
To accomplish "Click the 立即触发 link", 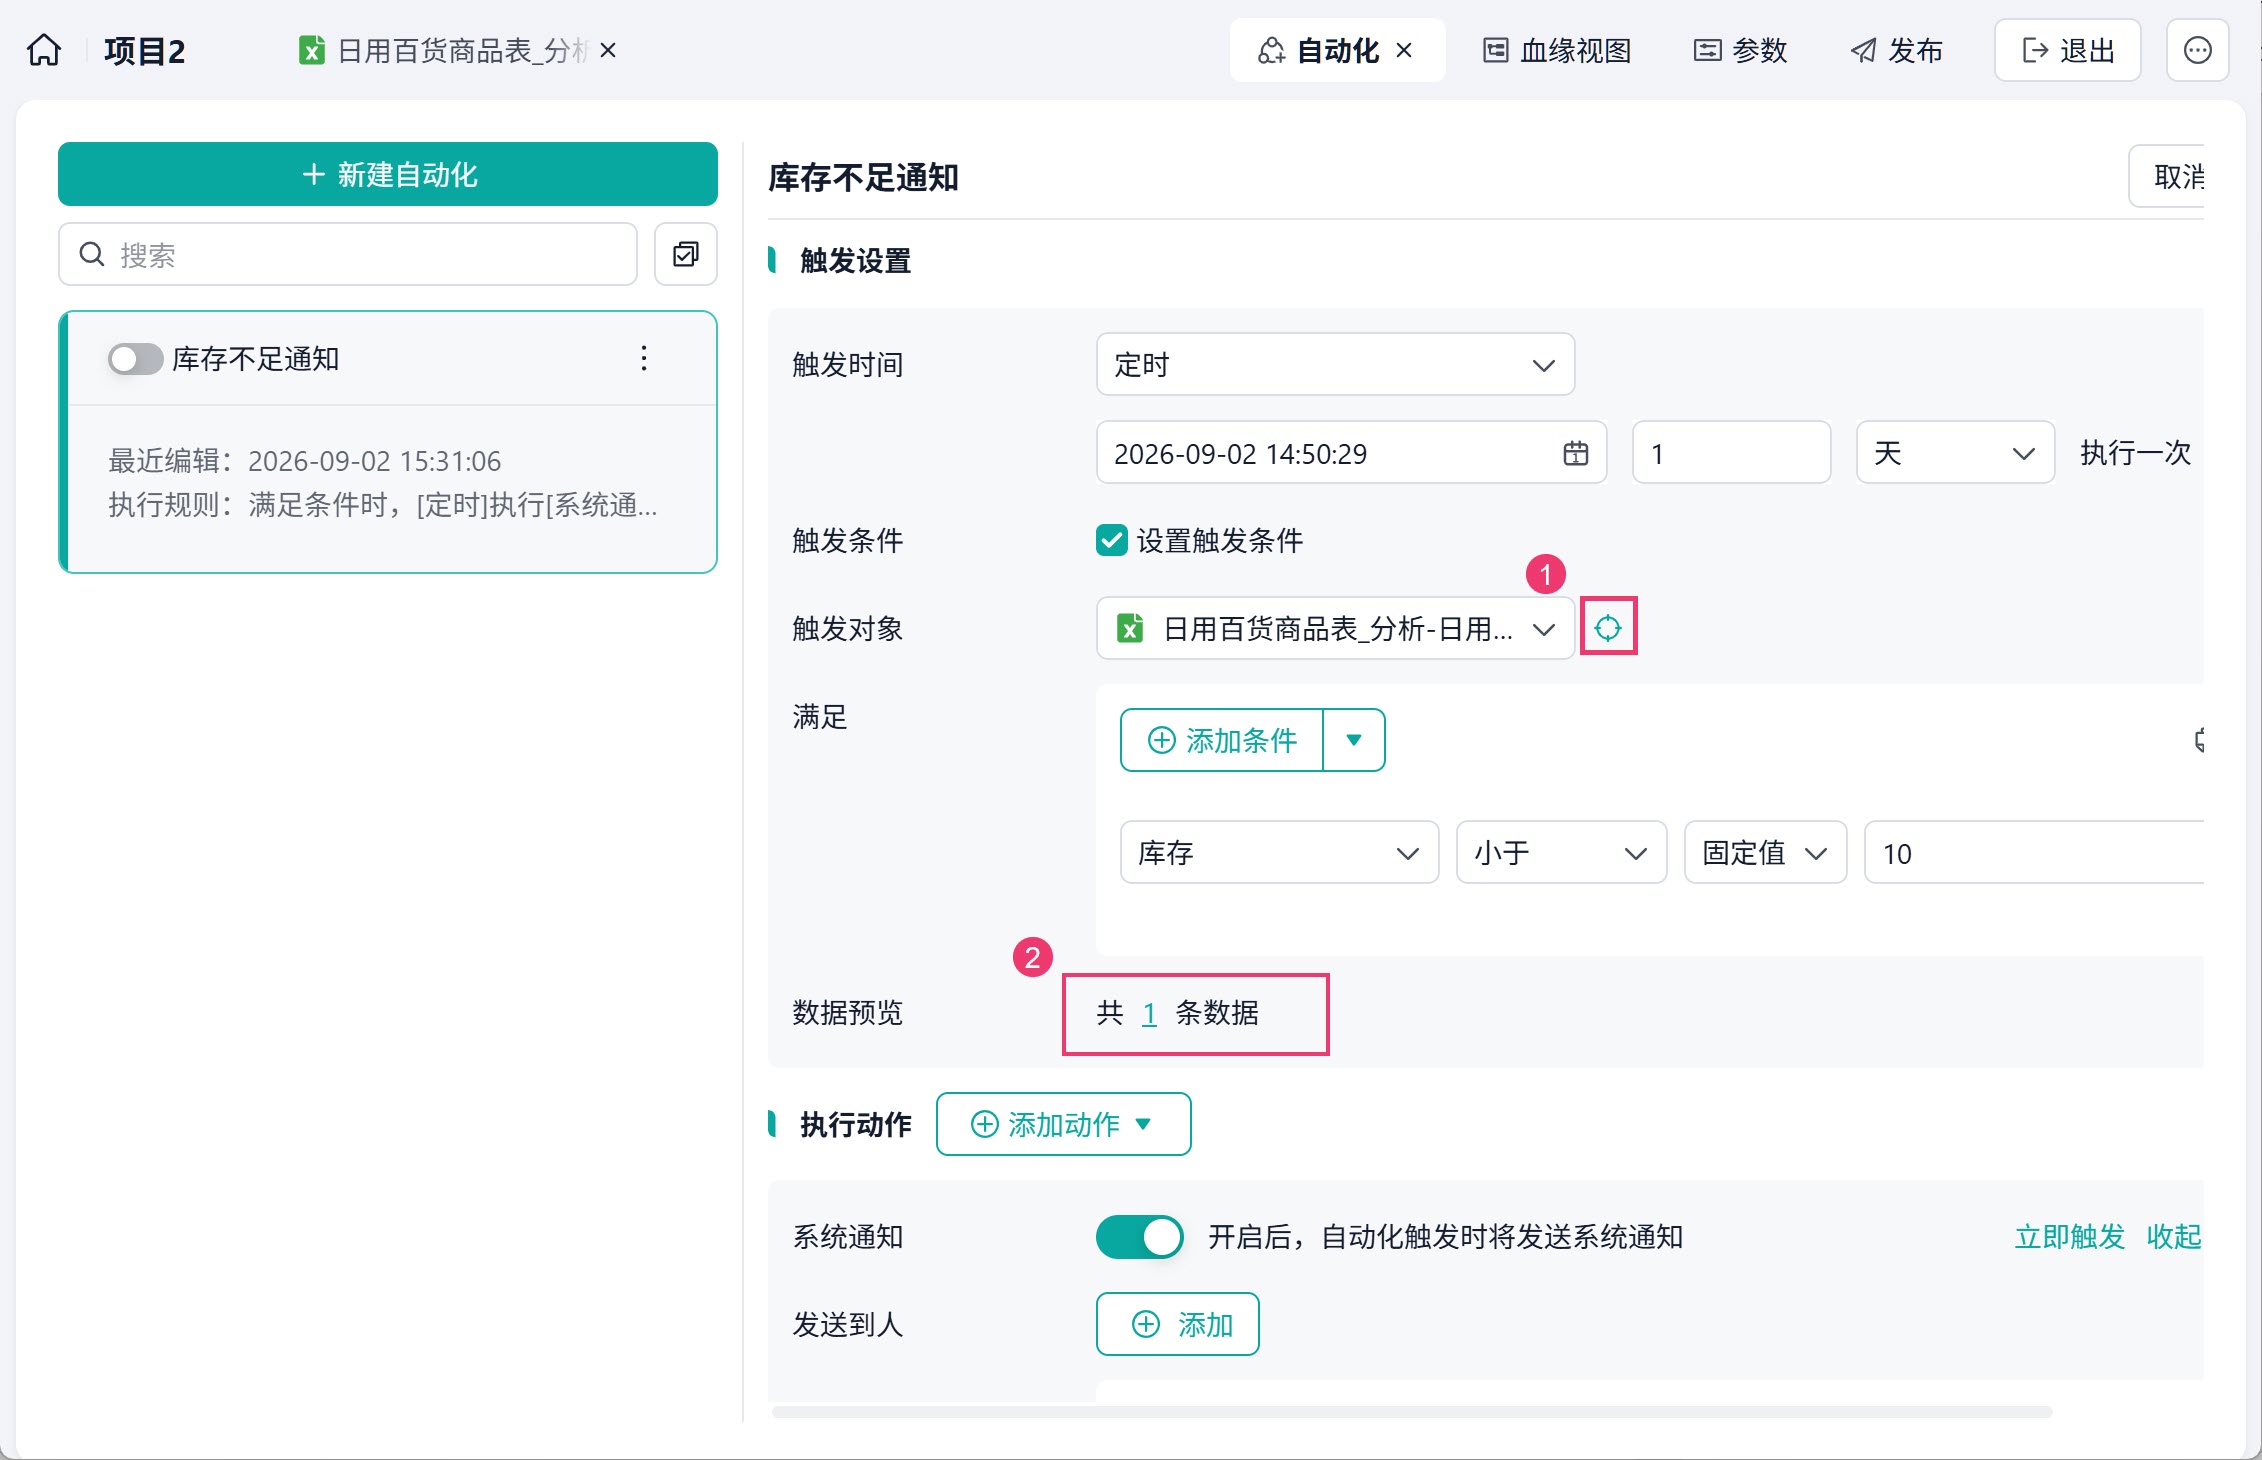I will coord(2069,1237).
